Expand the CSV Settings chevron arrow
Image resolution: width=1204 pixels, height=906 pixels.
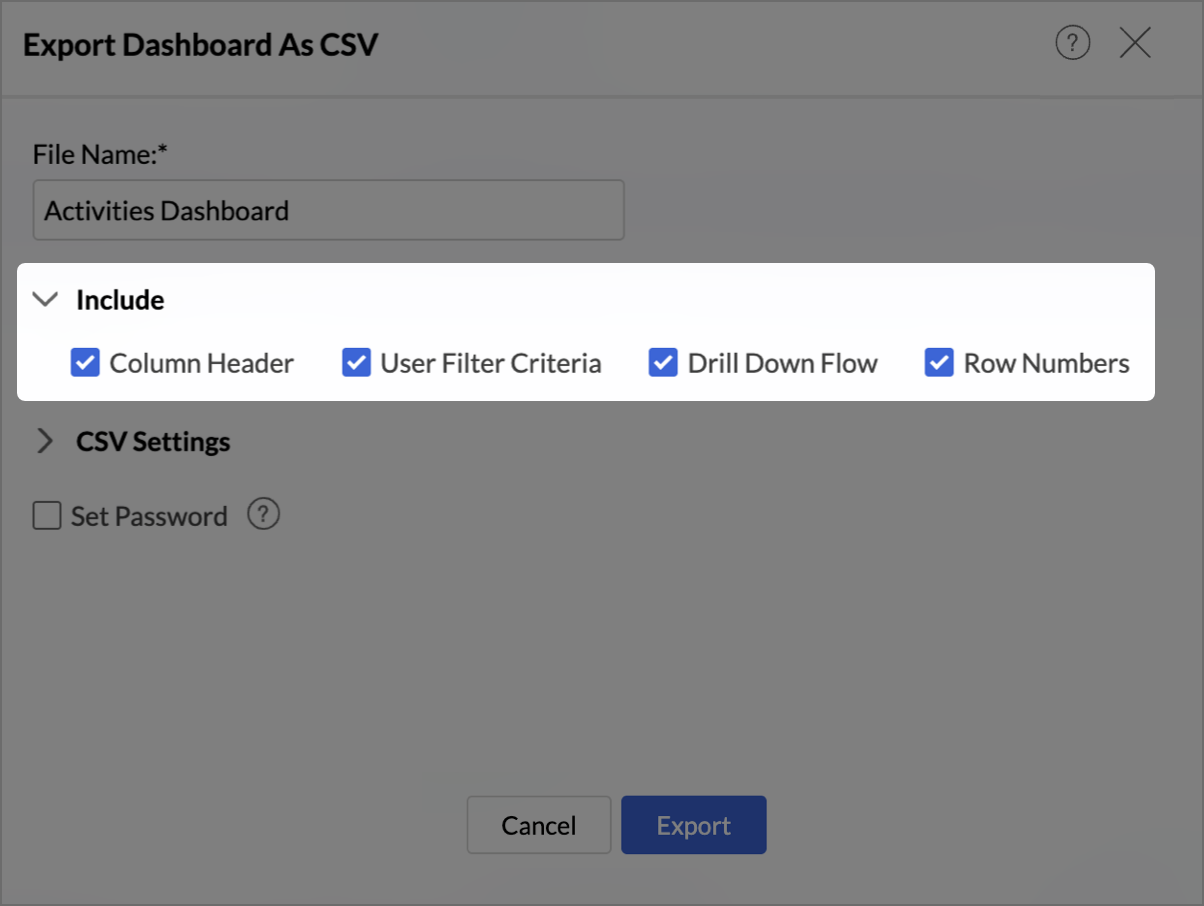click(45, 441)
